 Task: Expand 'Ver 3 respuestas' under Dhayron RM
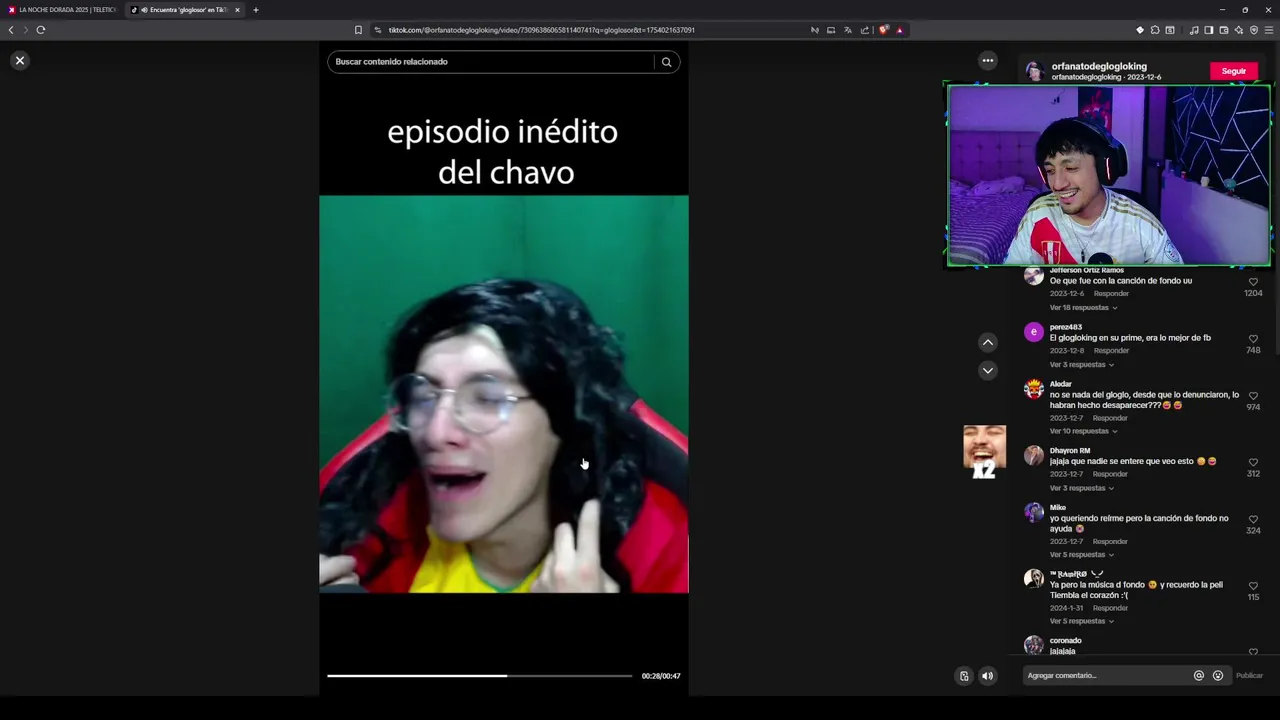pyautogui.click(x=1081, y=488)
